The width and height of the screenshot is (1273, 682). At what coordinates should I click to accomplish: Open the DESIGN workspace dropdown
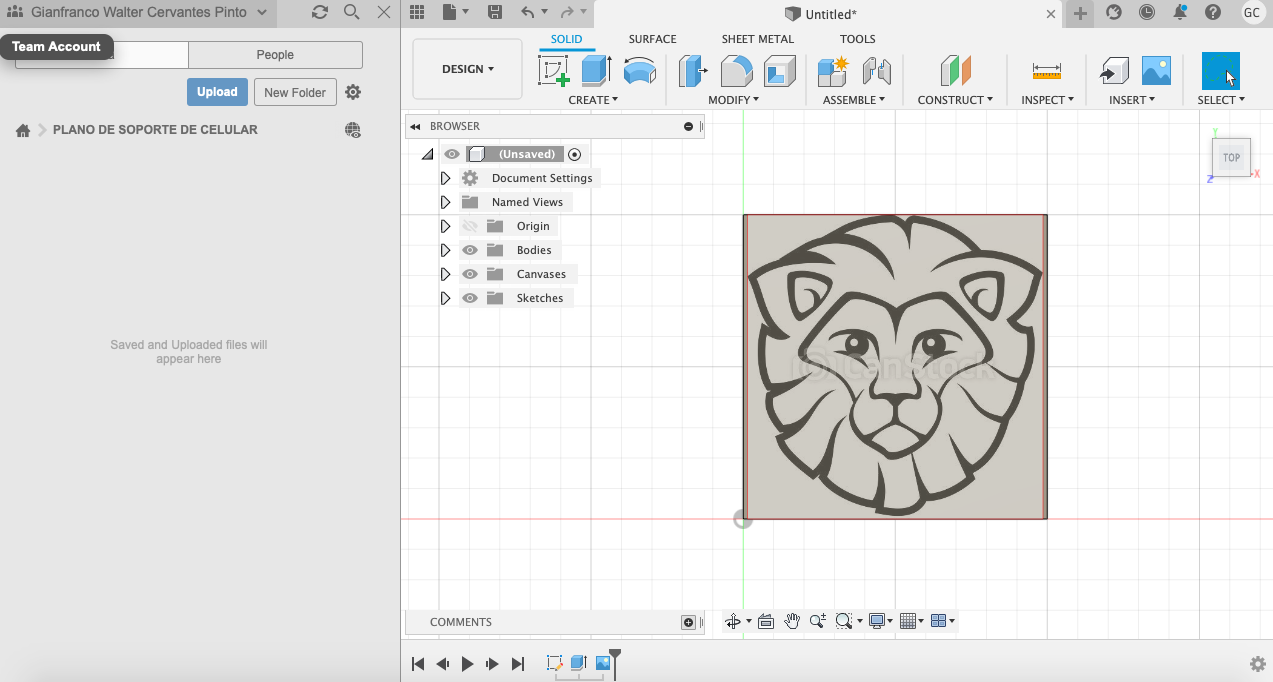click(x=468, y=69)
